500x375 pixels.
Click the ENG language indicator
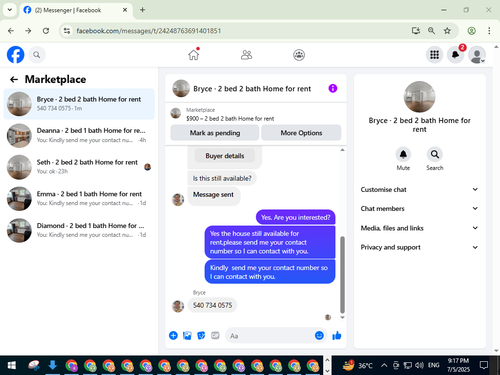pyautogui.click(x=433, y=365)
